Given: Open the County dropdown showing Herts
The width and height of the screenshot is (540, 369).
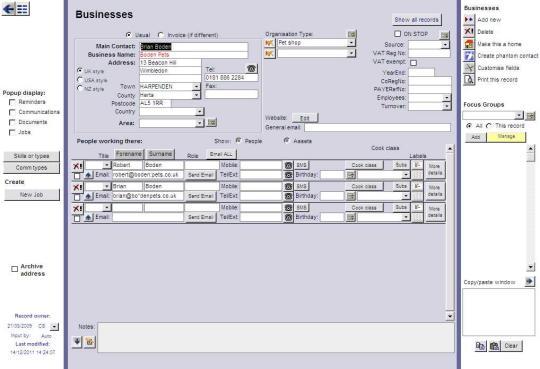Looking at the screenshot, I should 196,95.
